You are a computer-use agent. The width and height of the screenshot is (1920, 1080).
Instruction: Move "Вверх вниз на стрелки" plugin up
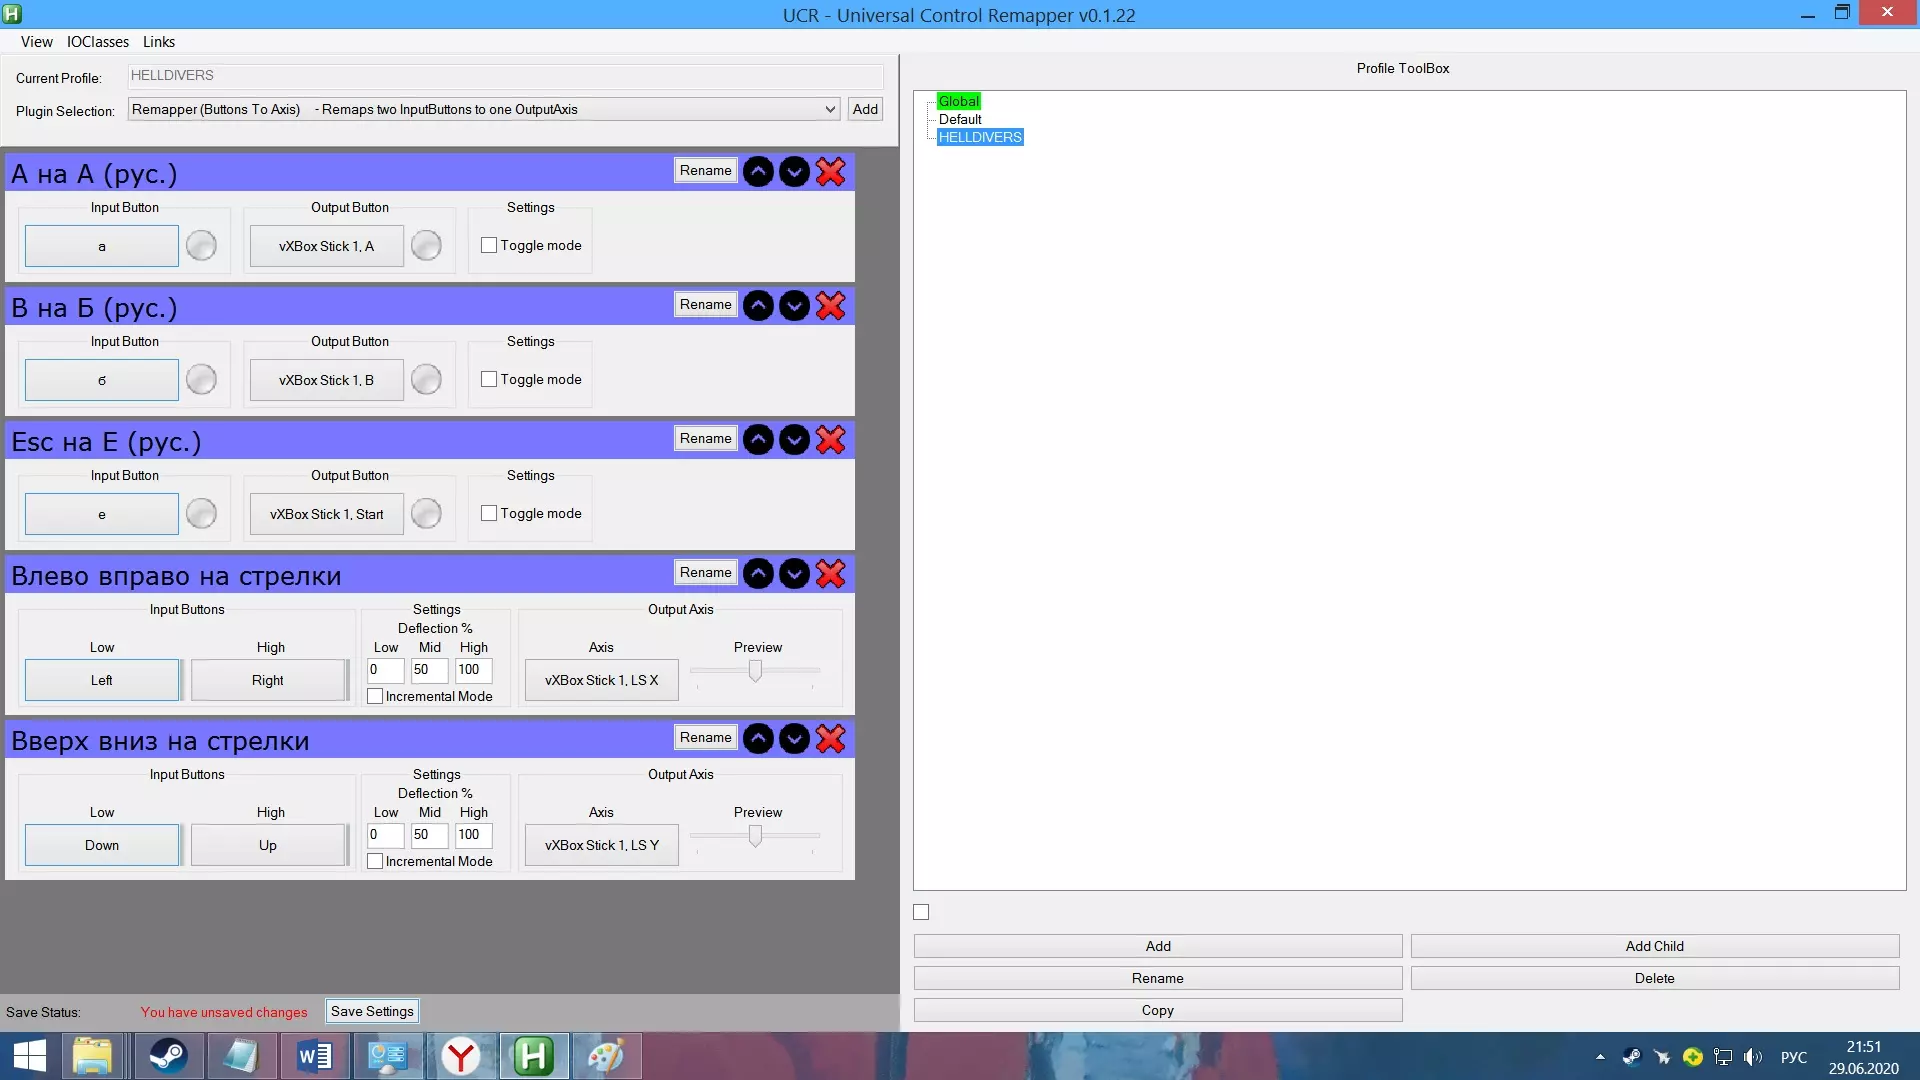click(x=758, y=739)
